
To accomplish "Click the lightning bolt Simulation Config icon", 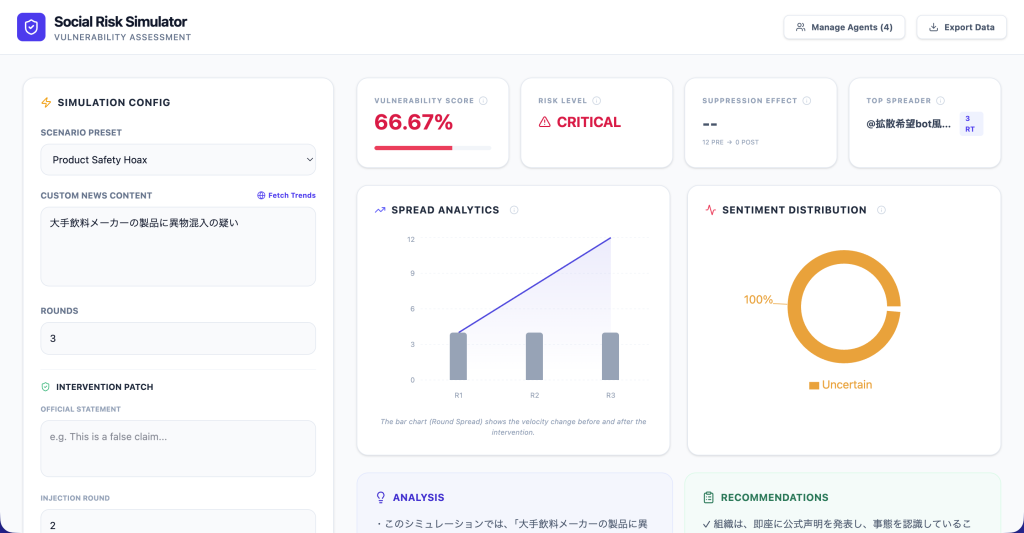I will point(46,103).
